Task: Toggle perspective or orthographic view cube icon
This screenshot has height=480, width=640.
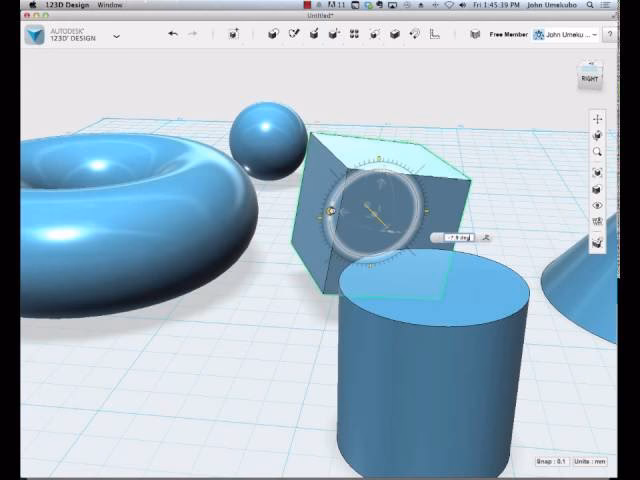Action: (x=598, y=189)
